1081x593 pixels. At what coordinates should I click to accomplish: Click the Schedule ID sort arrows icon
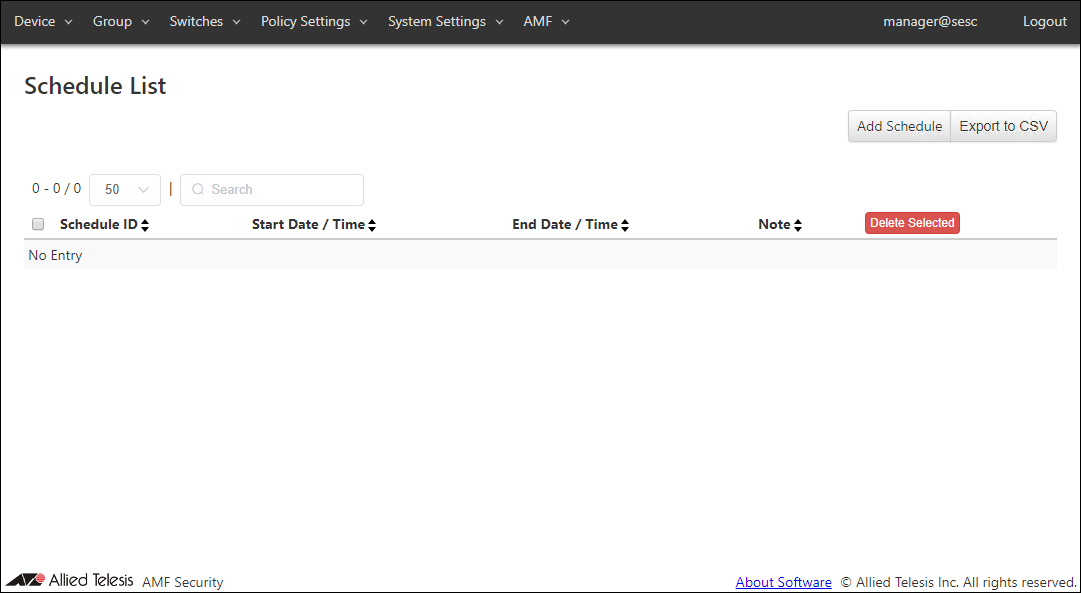click(145, 226)
